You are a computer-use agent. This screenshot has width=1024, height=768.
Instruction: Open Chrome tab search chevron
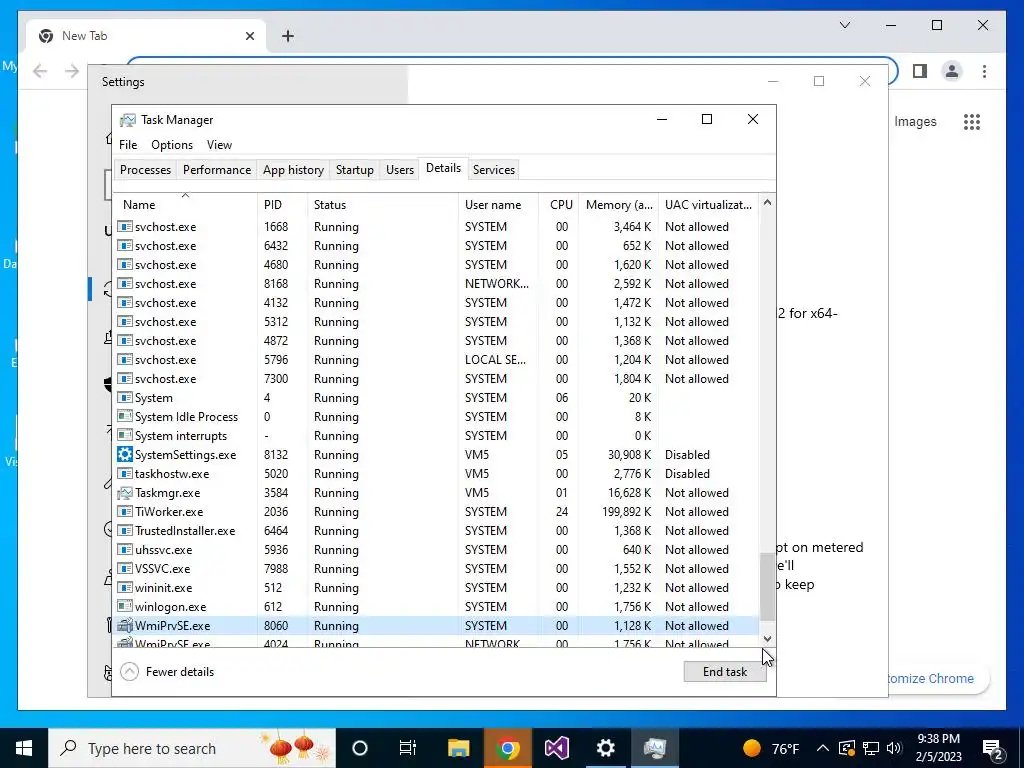click(x=844, y=25)
